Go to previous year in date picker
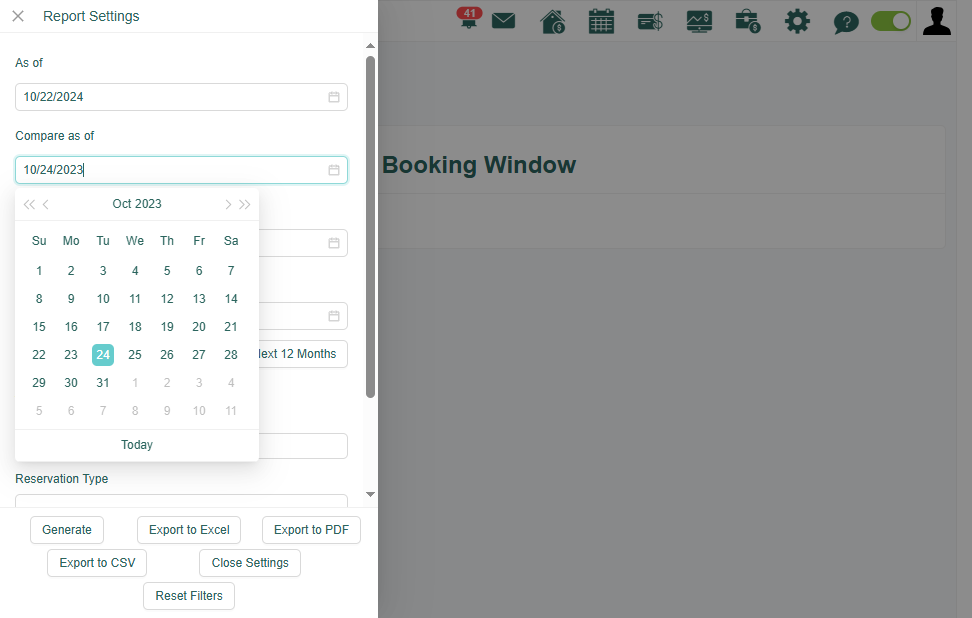Viewport: 972px width, 618px height. (x=29, y=205)
